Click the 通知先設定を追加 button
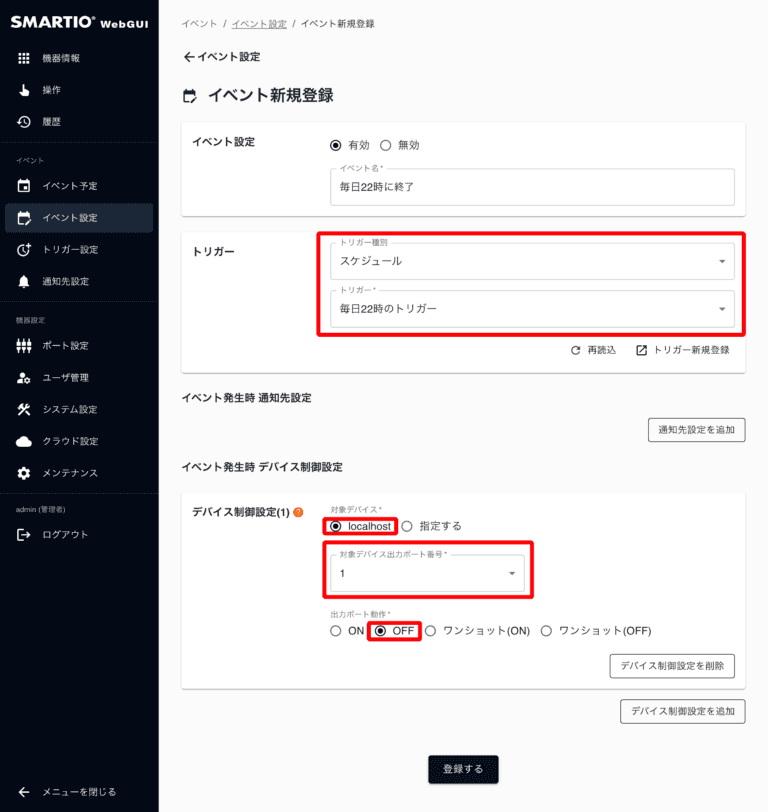This screenshot has width=768, height=812. [697, 430]
